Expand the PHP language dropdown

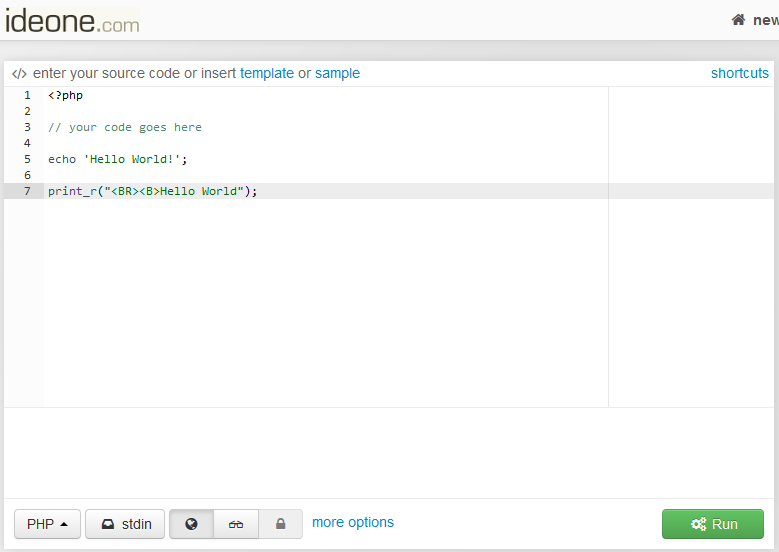coord(47,524)
